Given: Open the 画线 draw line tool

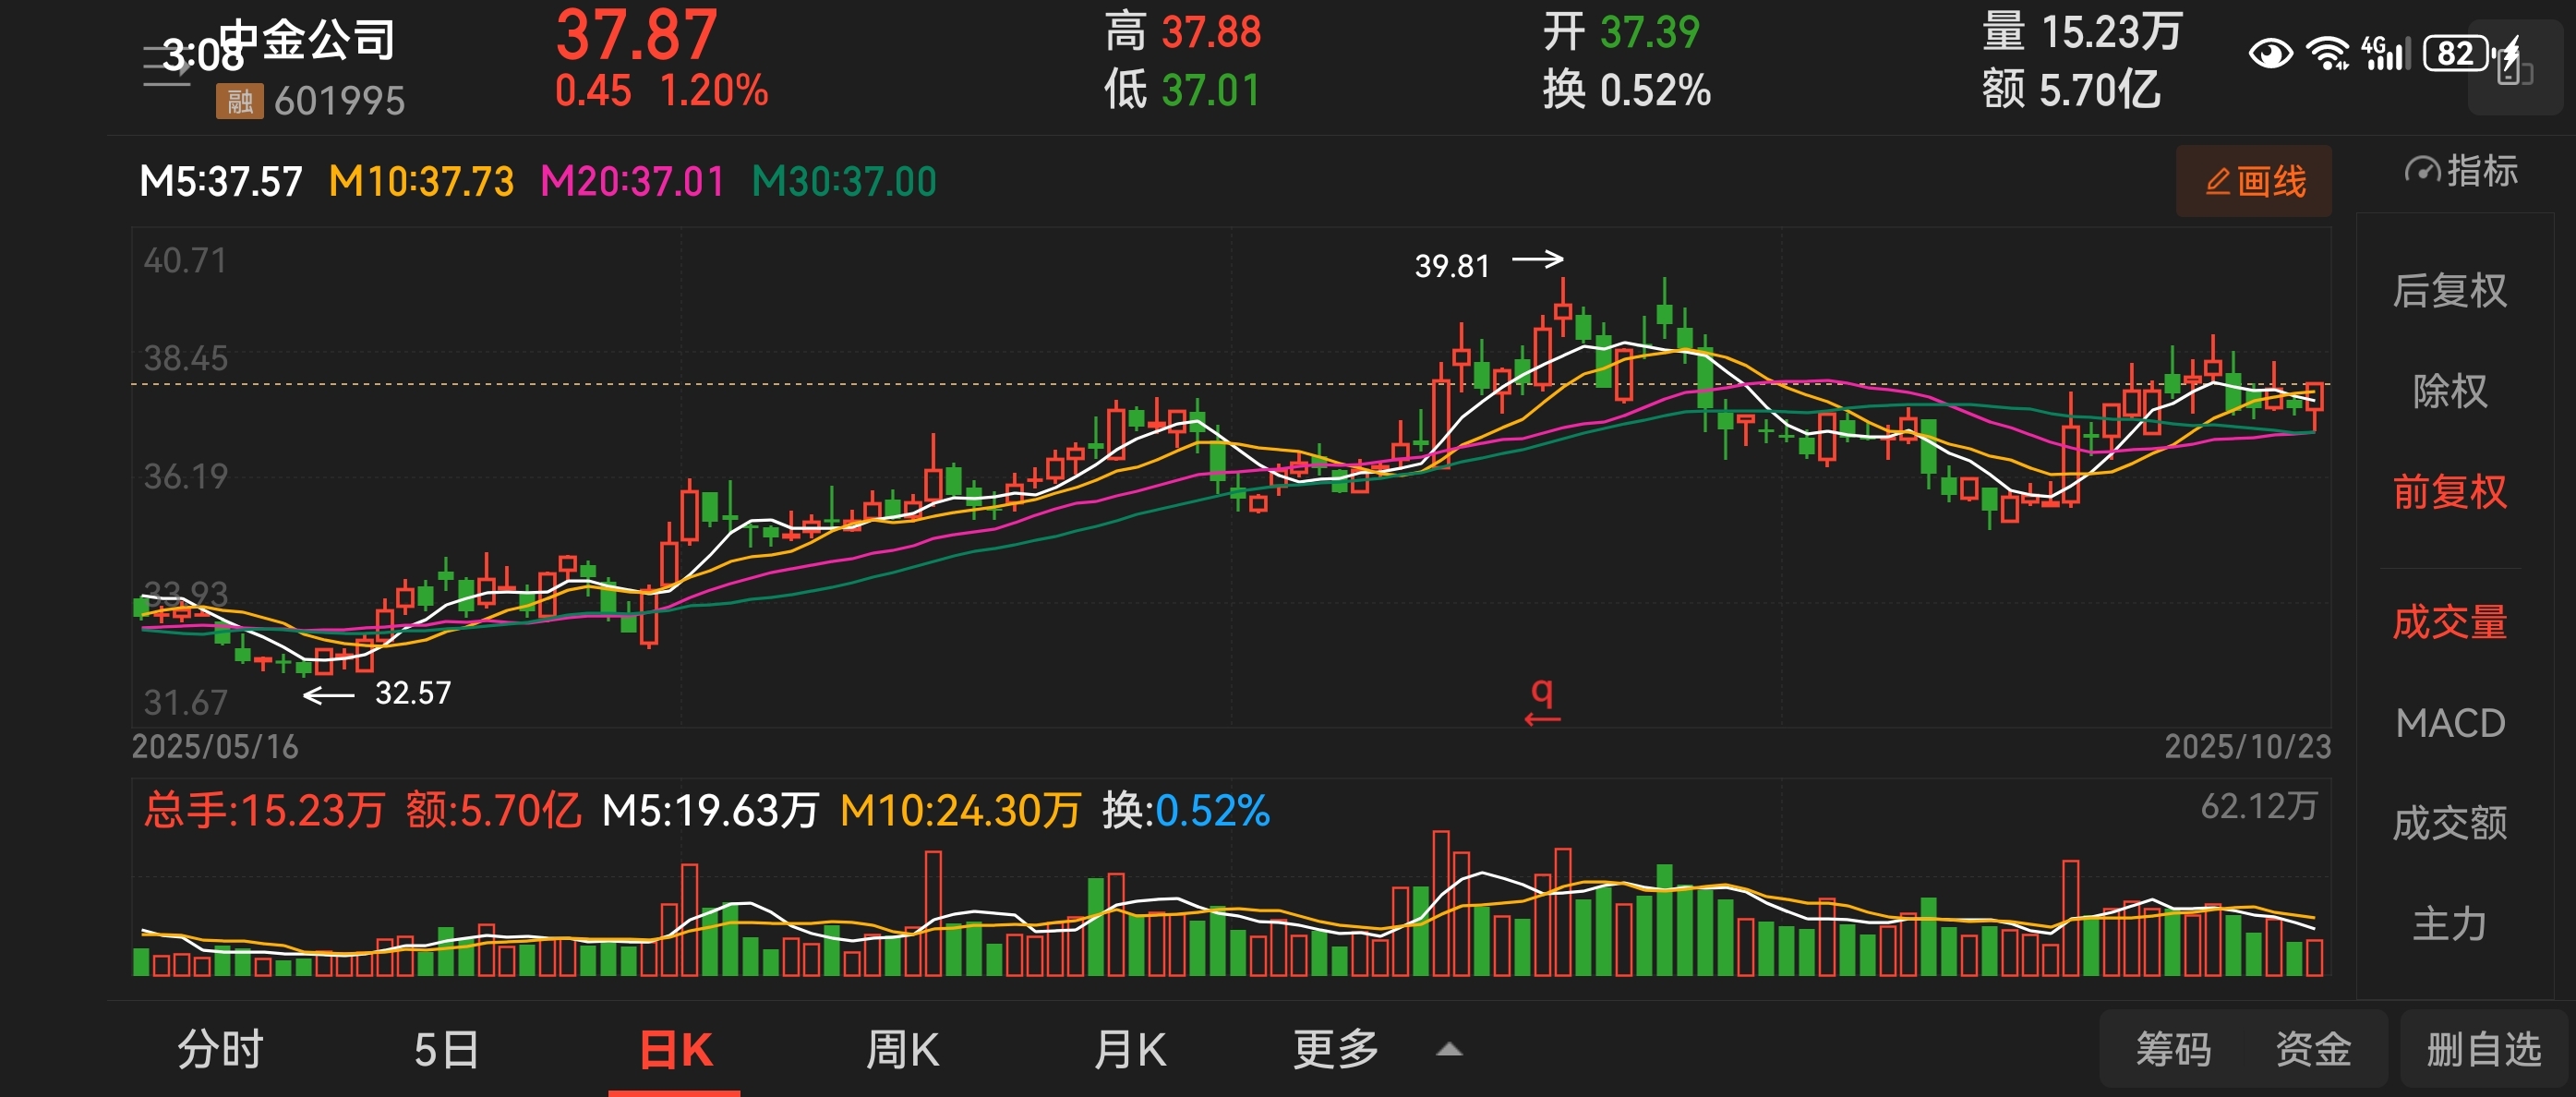Looking at the screenshot, I should click(x=2253, y=181).
